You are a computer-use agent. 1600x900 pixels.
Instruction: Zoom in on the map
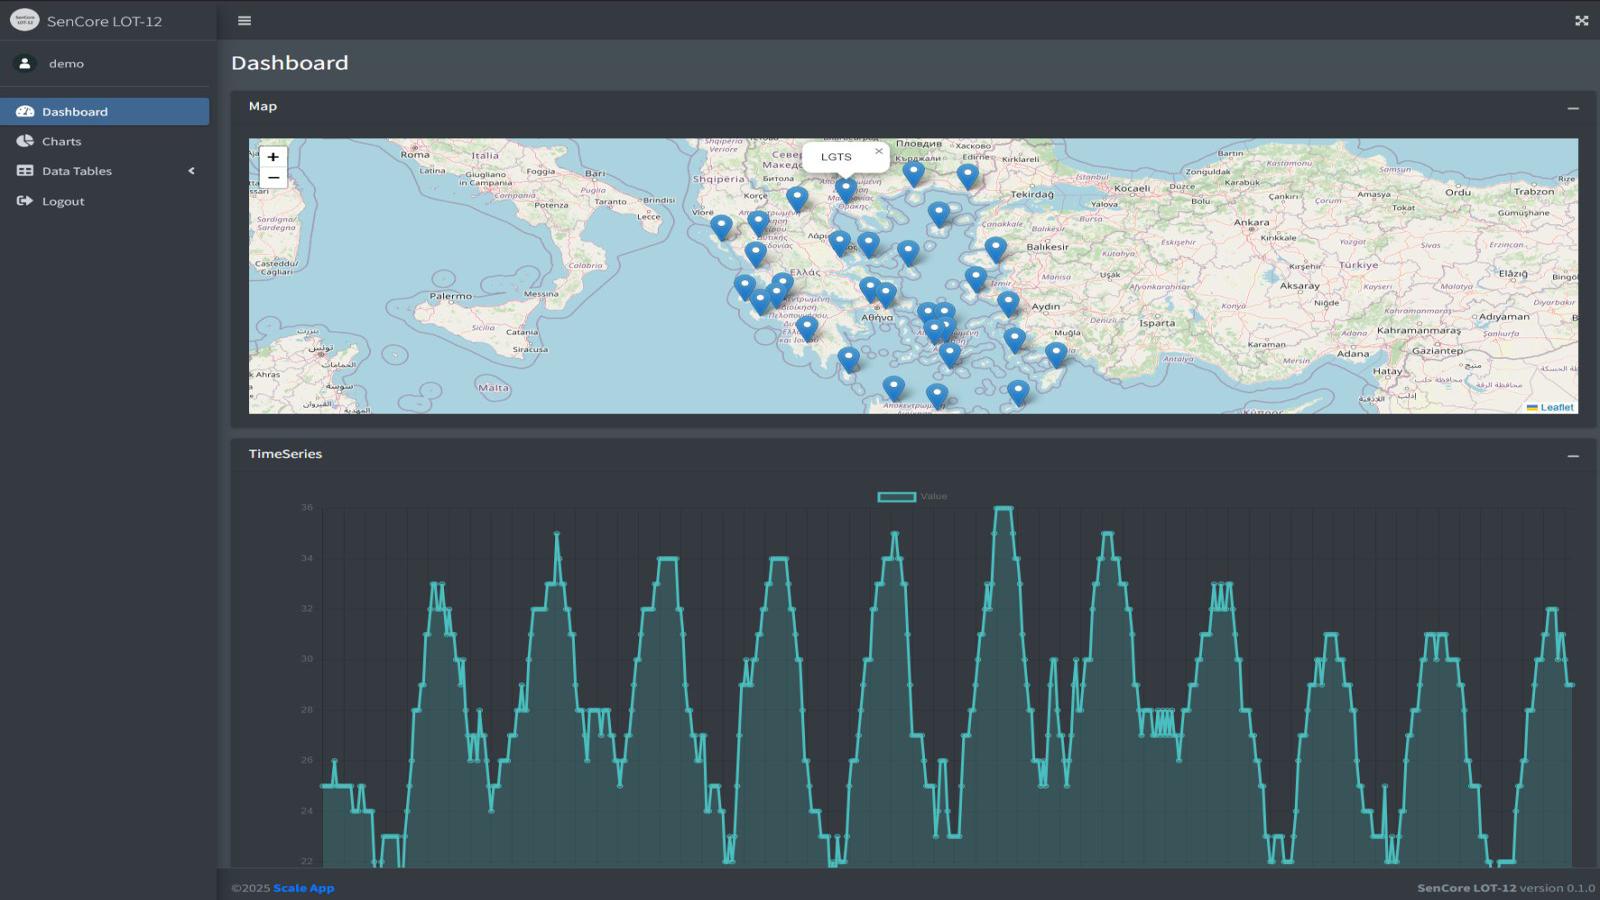(x=273, y=157)
